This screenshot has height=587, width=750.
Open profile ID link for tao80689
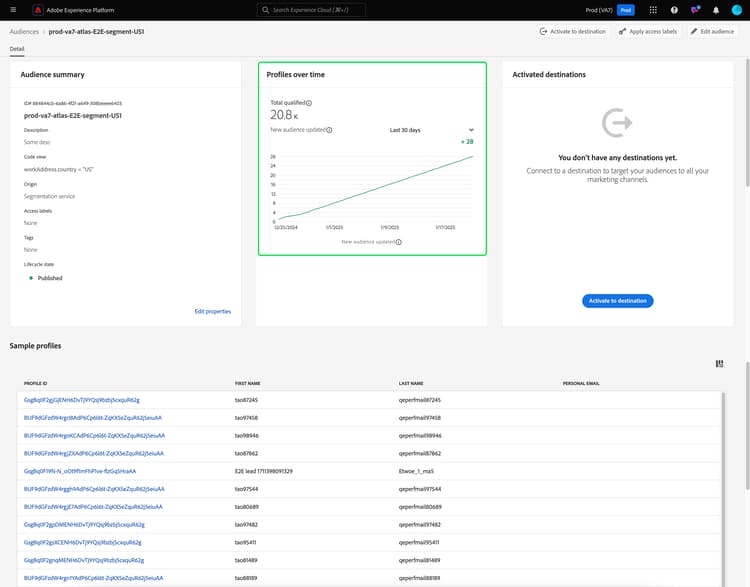coord(93,507)
